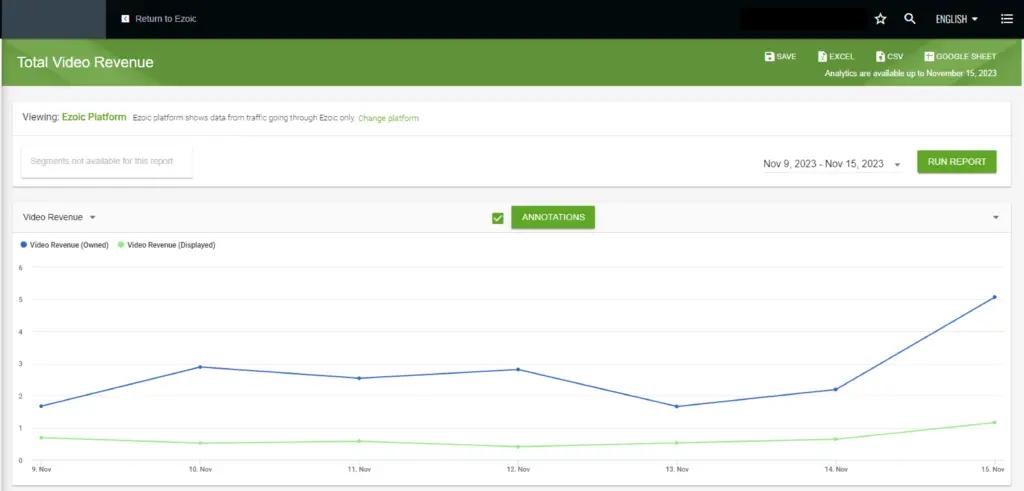Open the favorites star icon

tap(880, 19)
